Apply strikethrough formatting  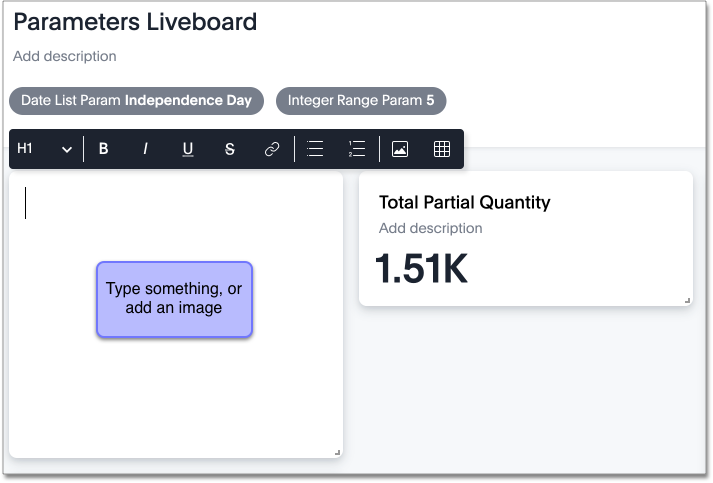click(x=230, y=149)
